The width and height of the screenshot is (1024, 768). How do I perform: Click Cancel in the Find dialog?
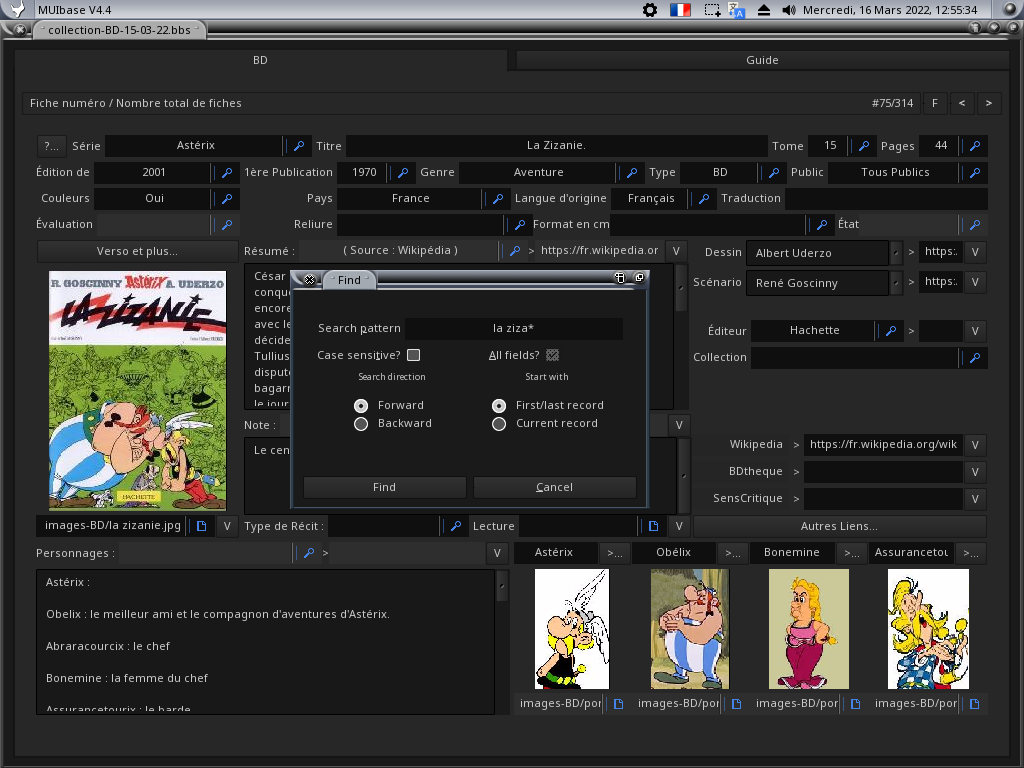[x=554, y=487]
